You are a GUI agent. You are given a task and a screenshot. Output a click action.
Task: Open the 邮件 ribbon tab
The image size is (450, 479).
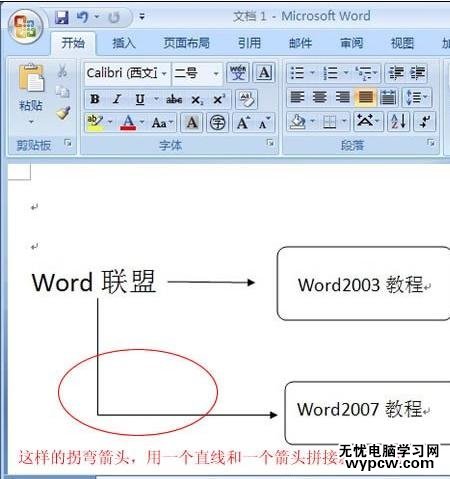[300, 43]
